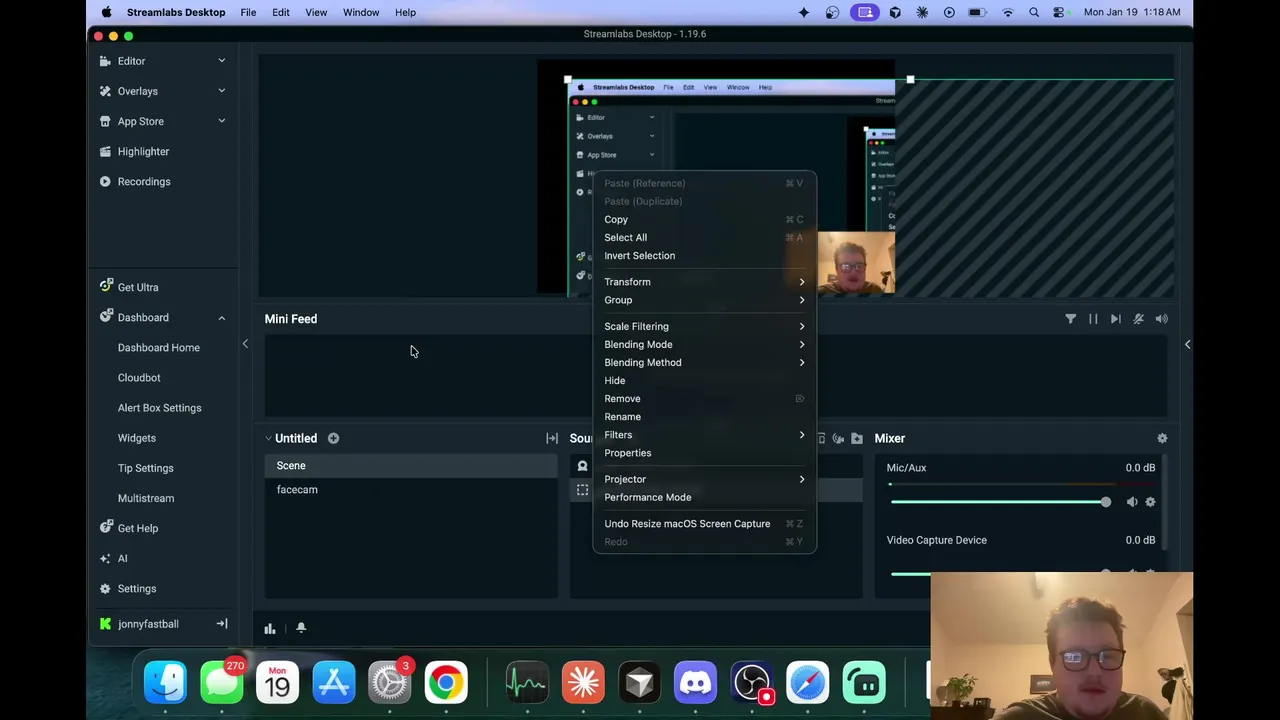Viewport: 1280px width, 720px height.
Task: Filter the Mini Feed events
Action: 1070,319
